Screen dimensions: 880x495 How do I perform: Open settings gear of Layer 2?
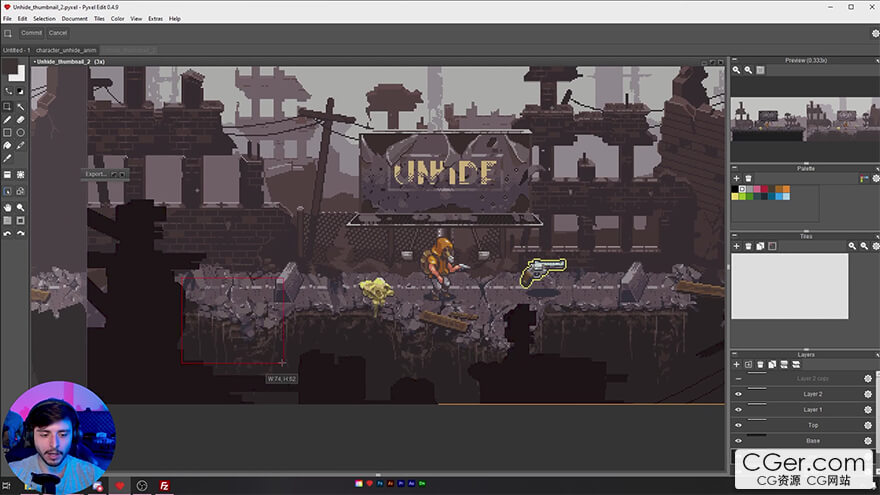click(868, 395)
